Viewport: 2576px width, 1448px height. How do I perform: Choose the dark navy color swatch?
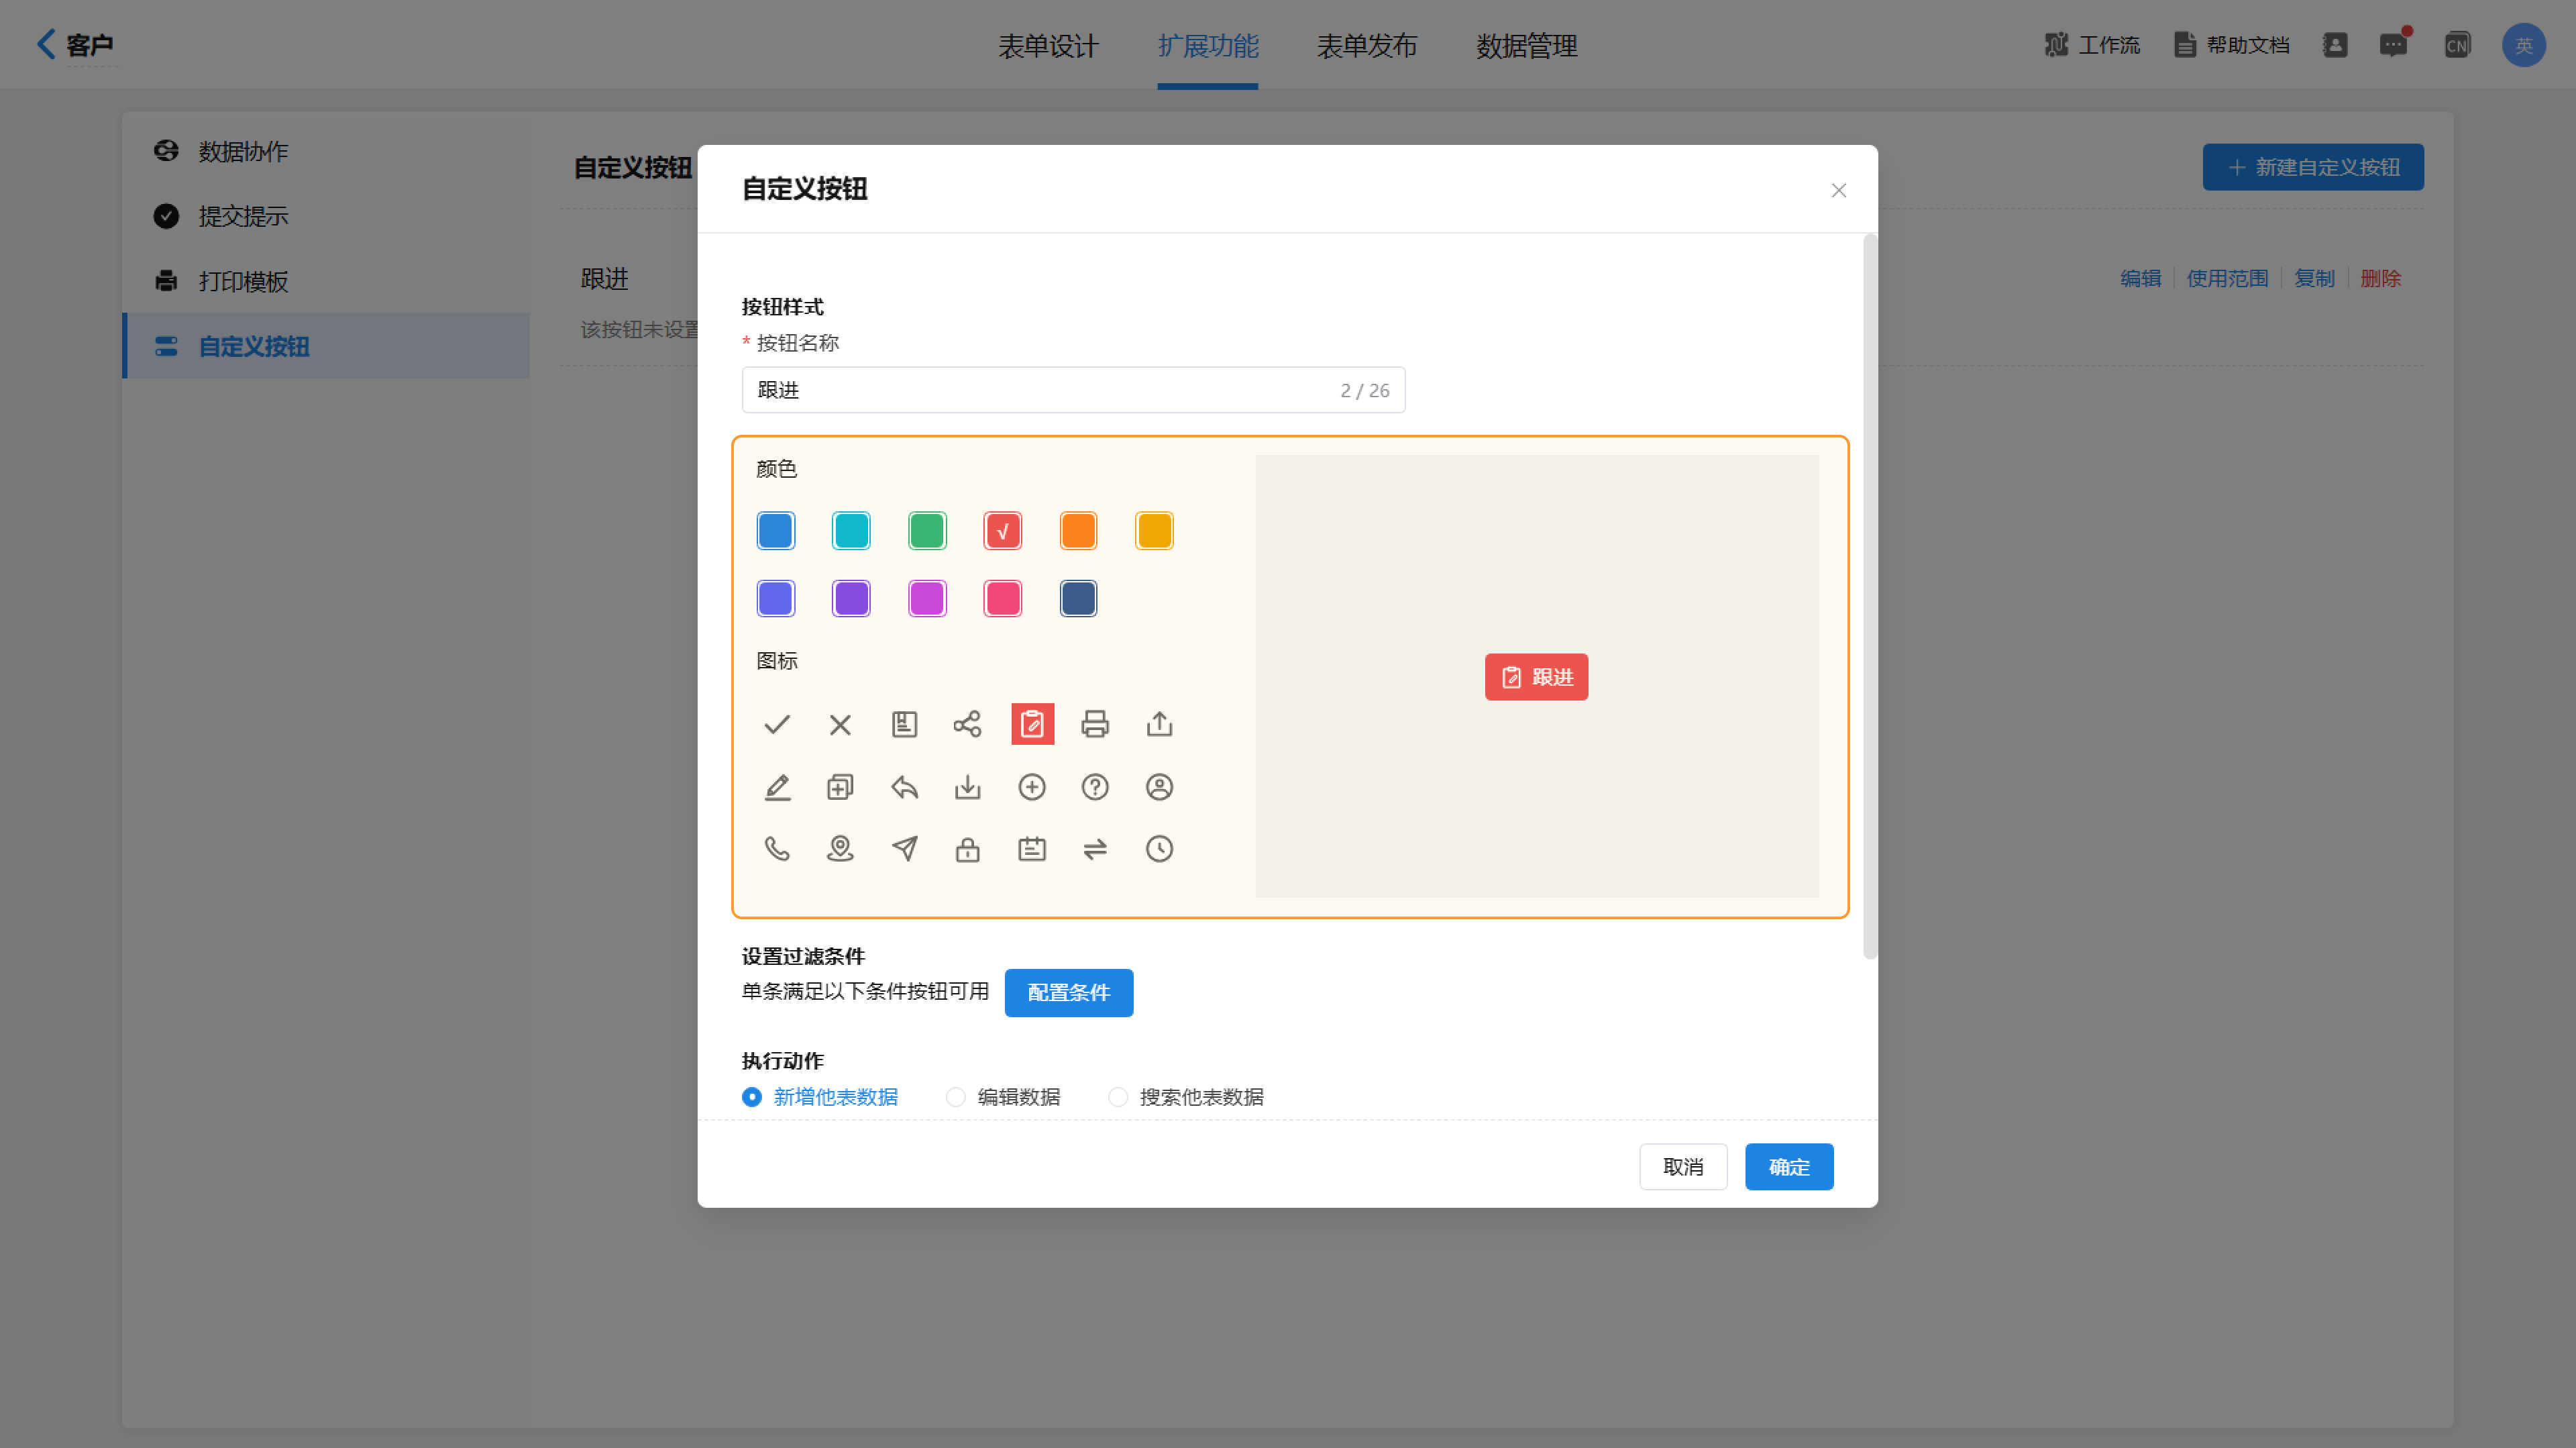click(1078, 599)
